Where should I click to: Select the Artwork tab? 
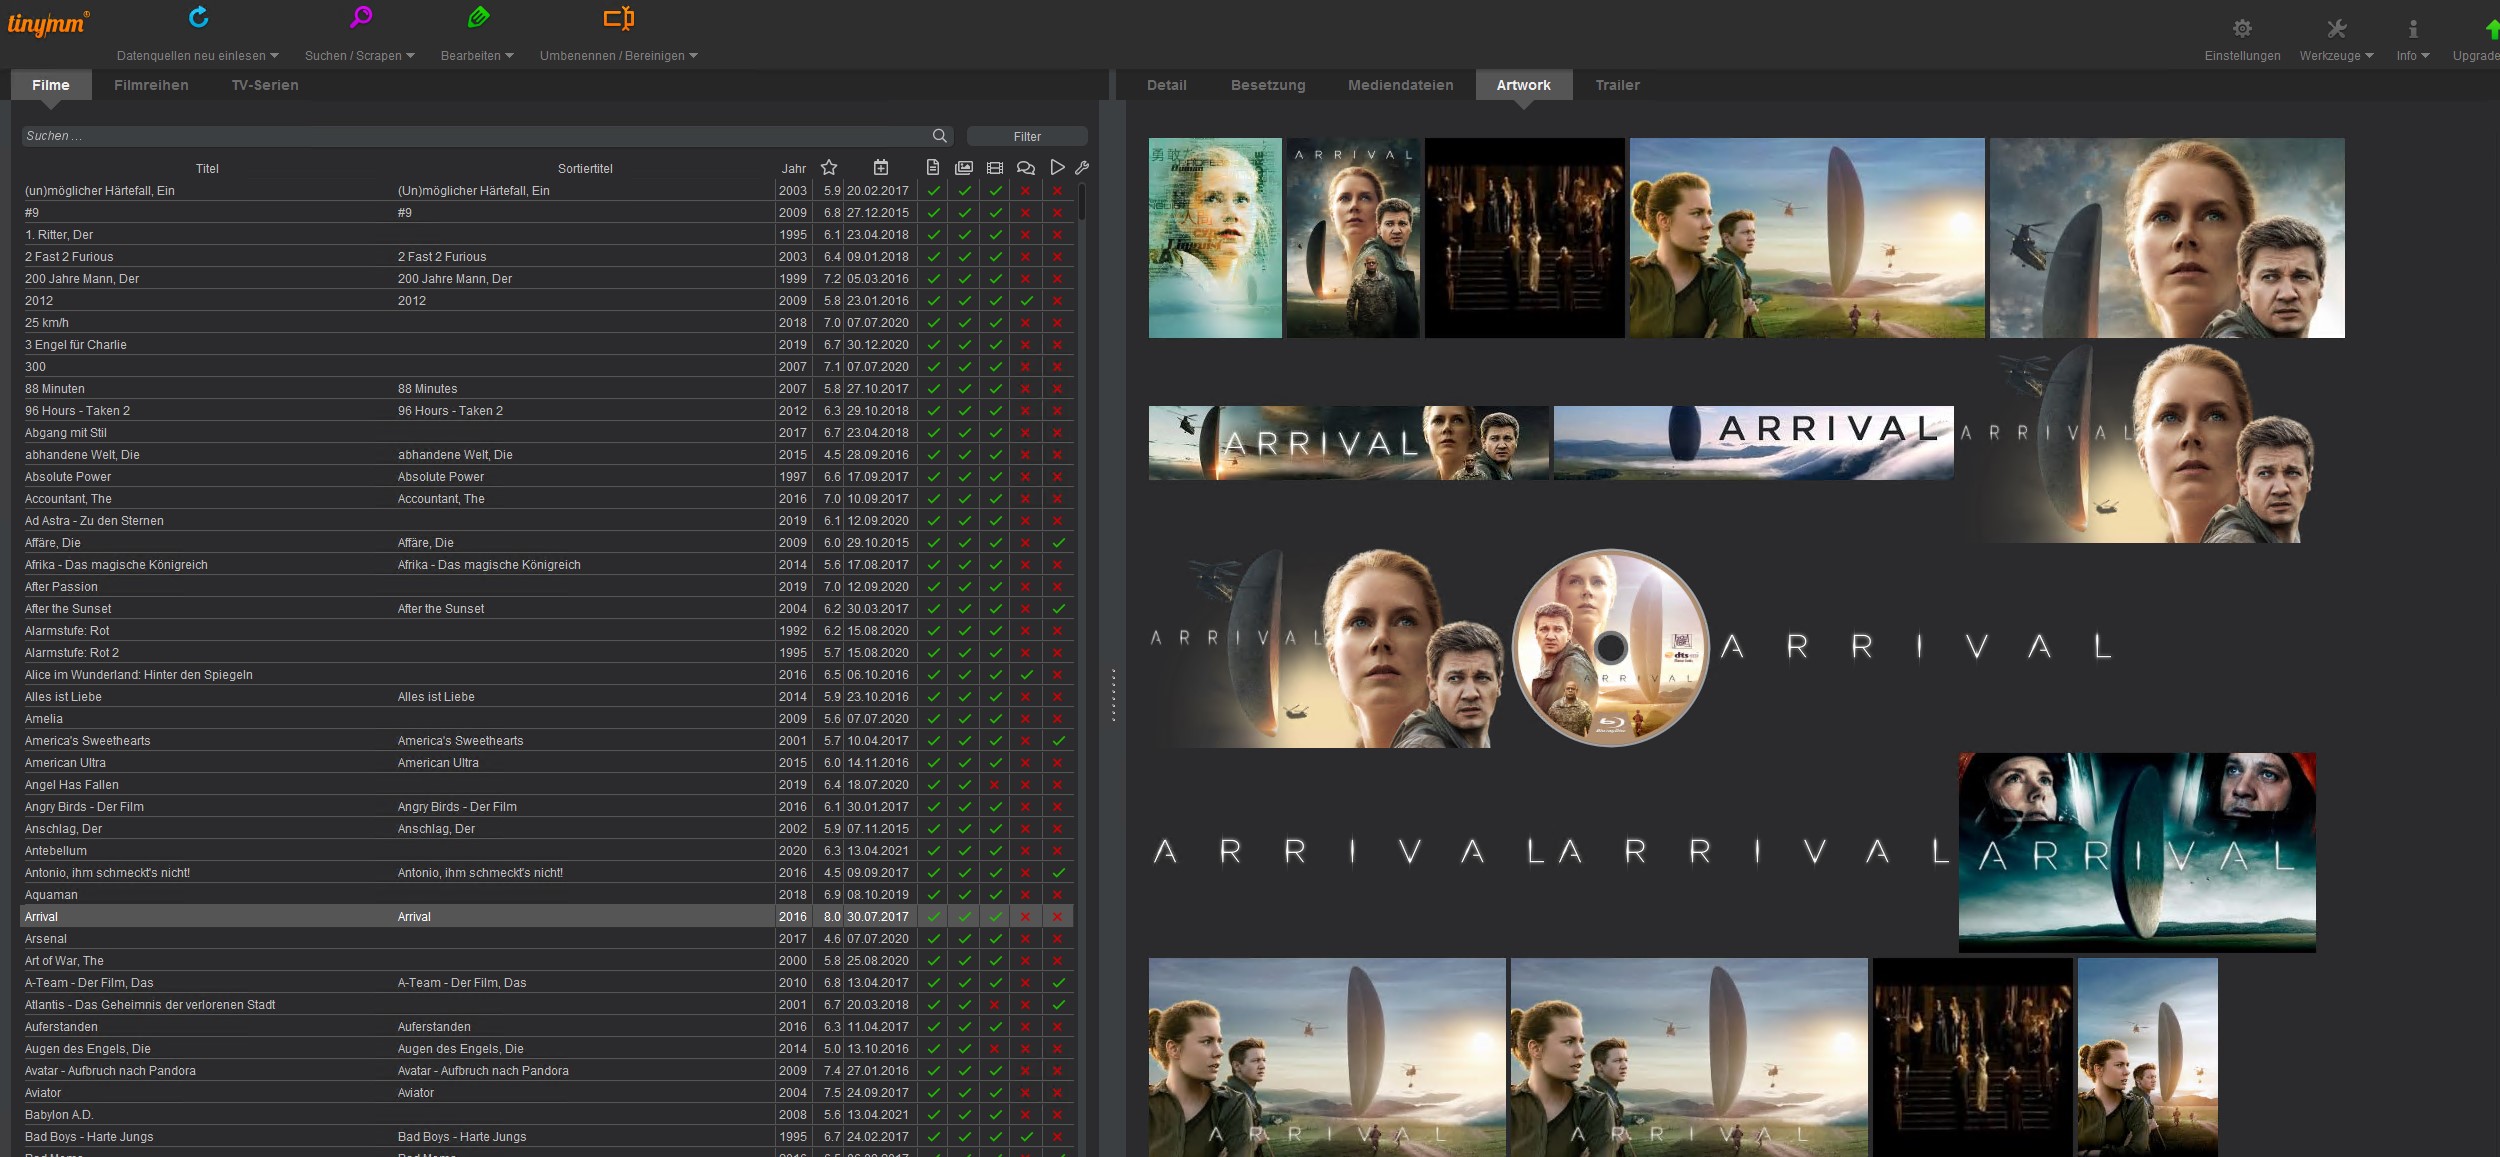coord(1523,85)
